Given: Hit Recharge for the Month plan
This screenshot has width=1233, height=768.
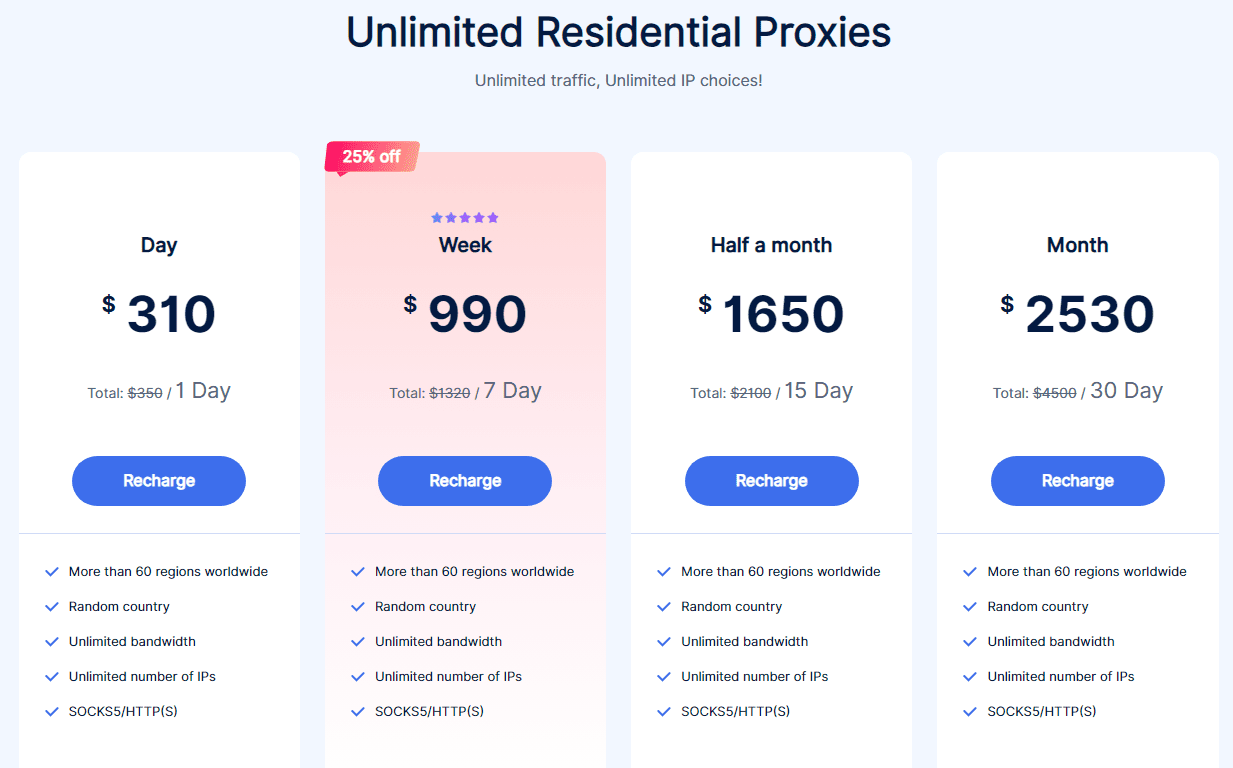Looking at the screenshot, I should click(x=1077, y=481).
